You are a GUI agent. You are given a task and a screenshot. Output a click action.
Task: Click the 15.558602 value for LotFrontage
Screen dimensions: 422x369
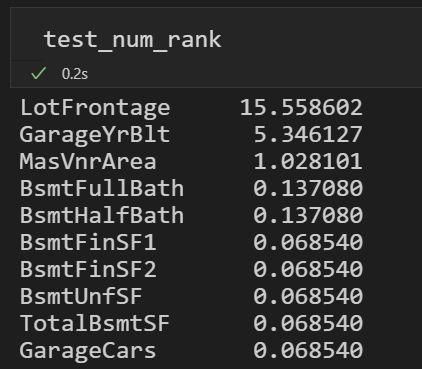301,107
